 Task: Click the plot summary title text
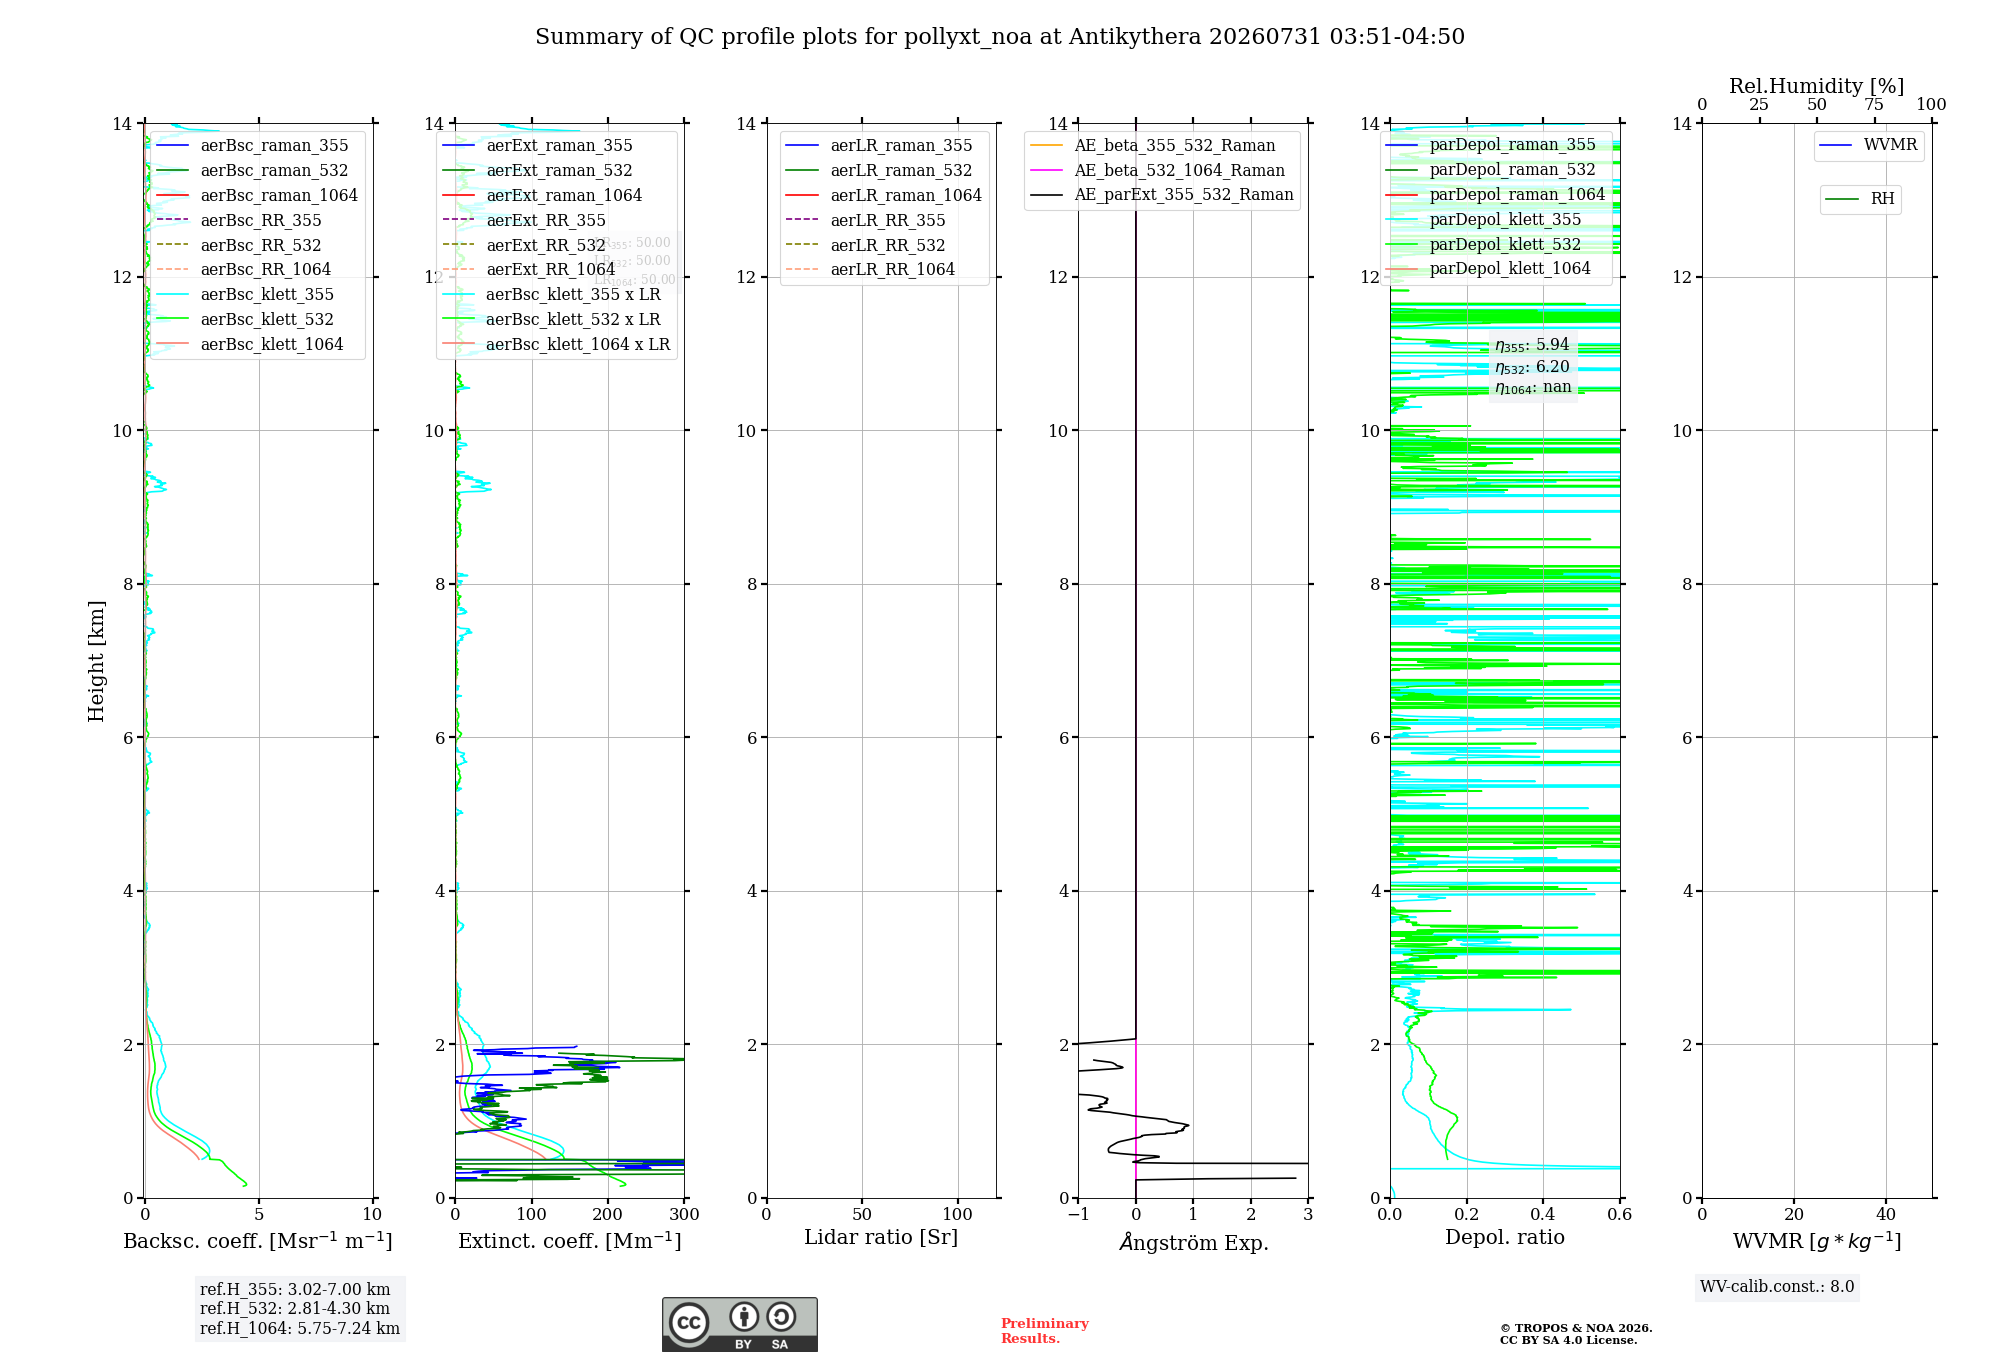(1000, 37)
